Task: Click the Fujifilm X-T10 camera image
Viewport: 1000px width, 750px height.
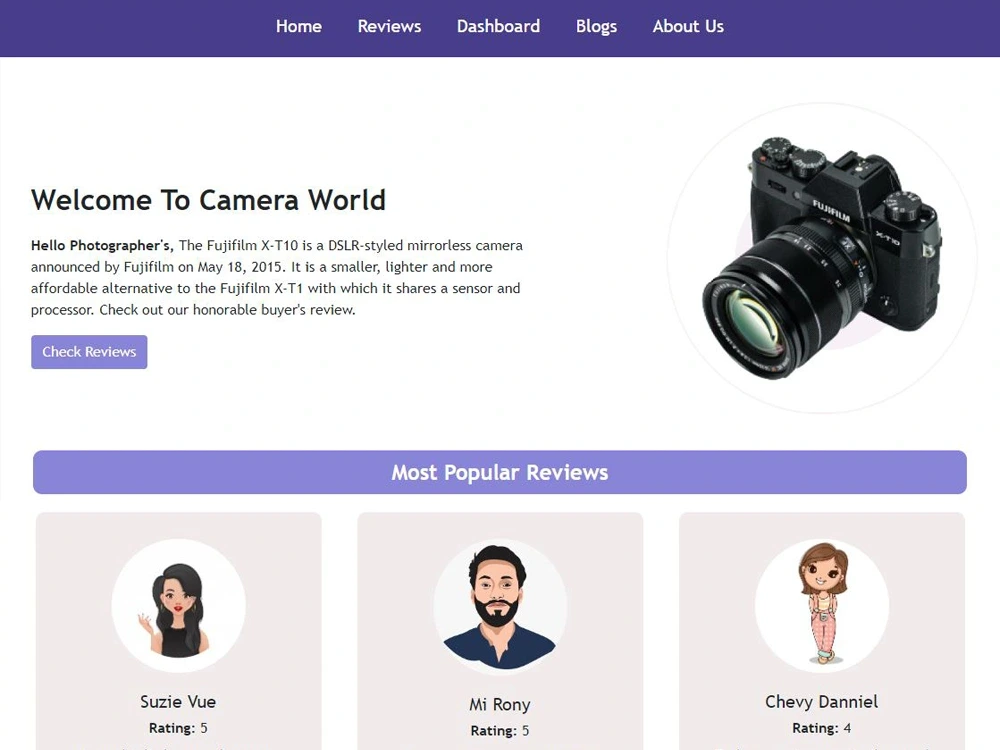Action: pos(822,258)
